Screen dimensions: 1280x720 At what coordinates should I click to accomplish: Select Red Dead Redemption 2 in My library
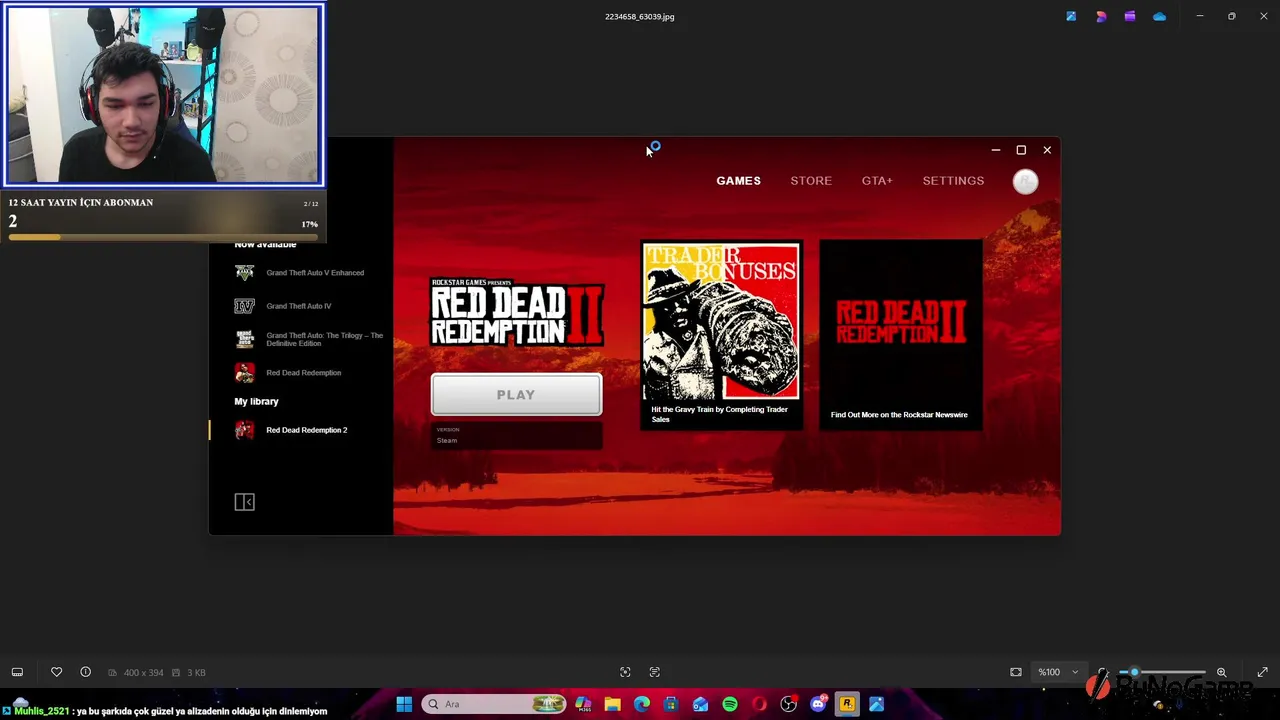point(306,430)
